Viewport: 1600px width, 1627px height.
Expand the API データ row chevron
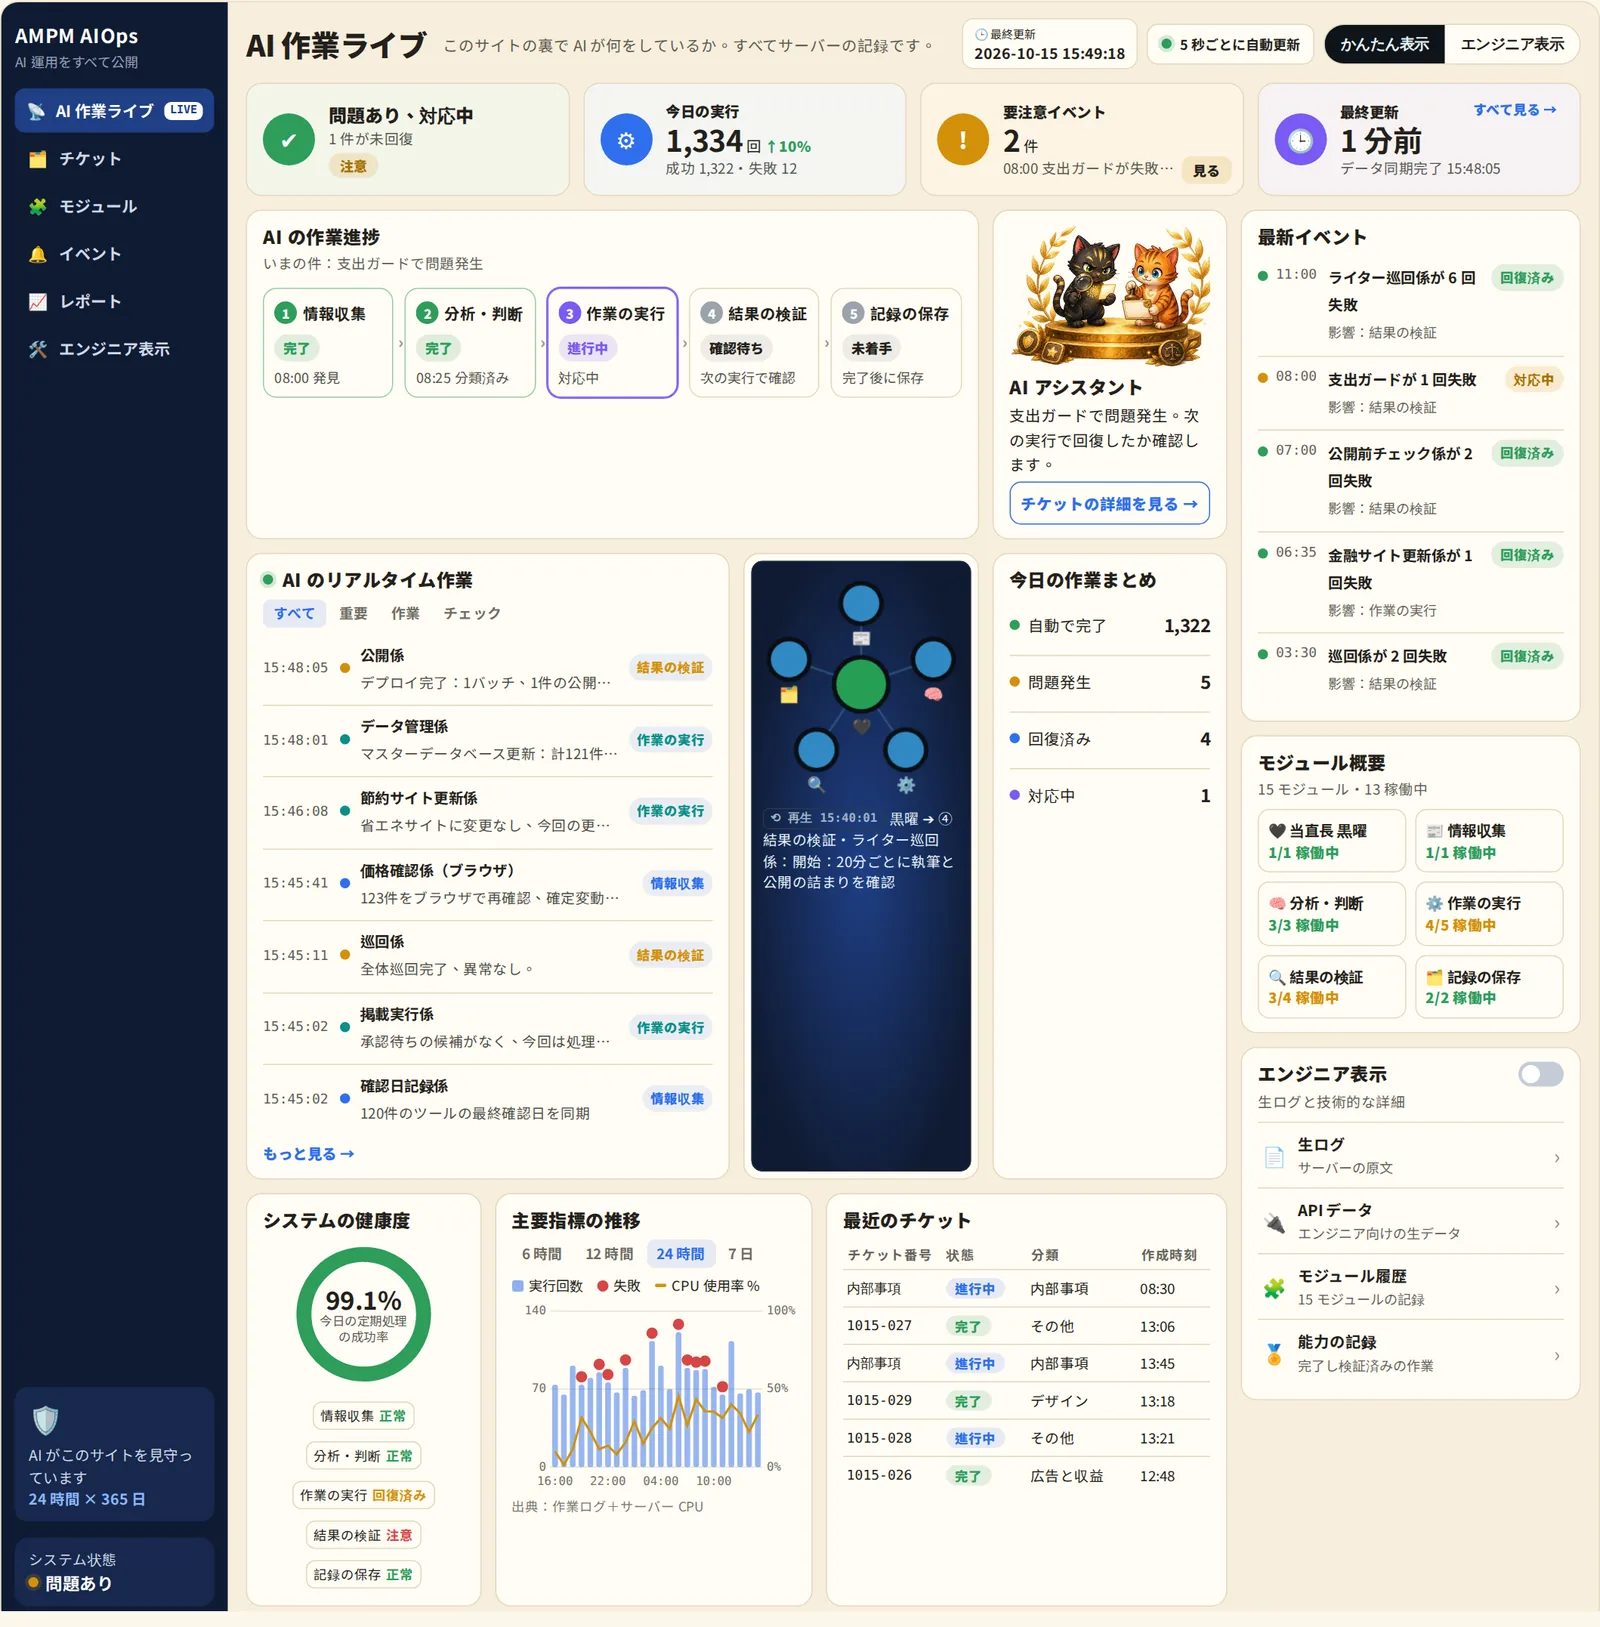(x=1557, y=1223)
